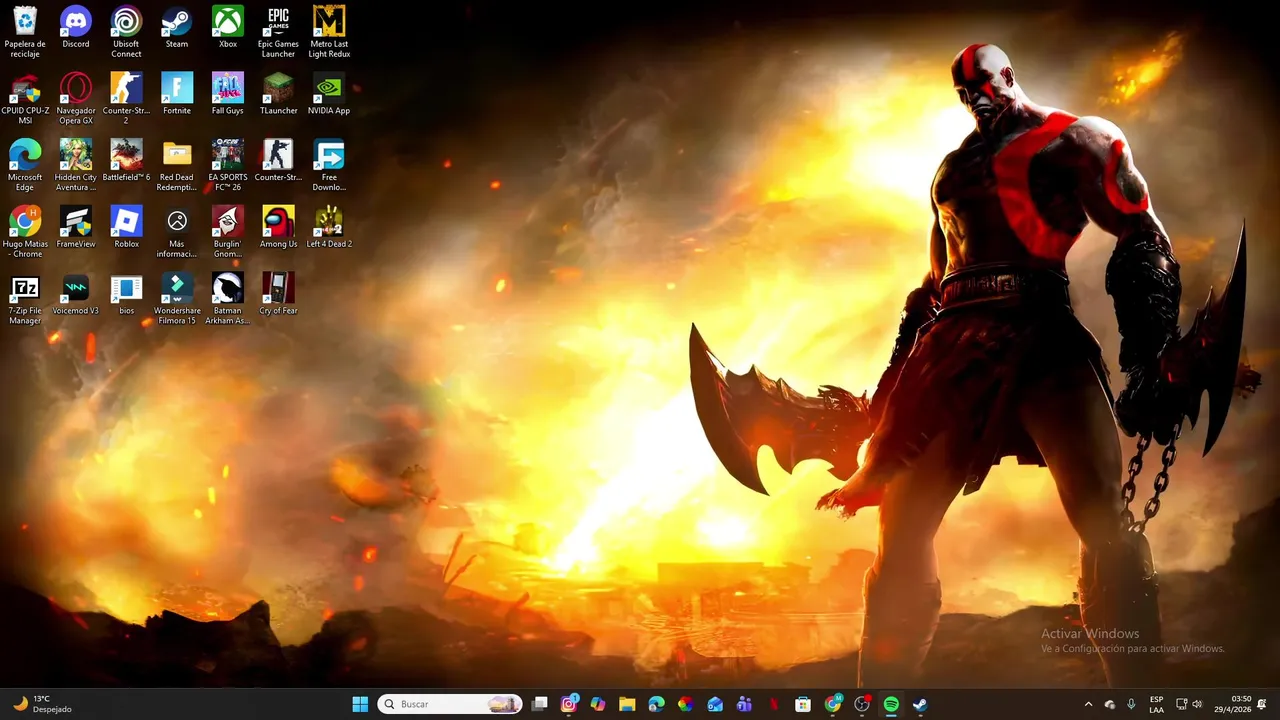The image size is (1280, 720).
Task: Select Metro Last Light Redux icon
Action: click(329, 32)
